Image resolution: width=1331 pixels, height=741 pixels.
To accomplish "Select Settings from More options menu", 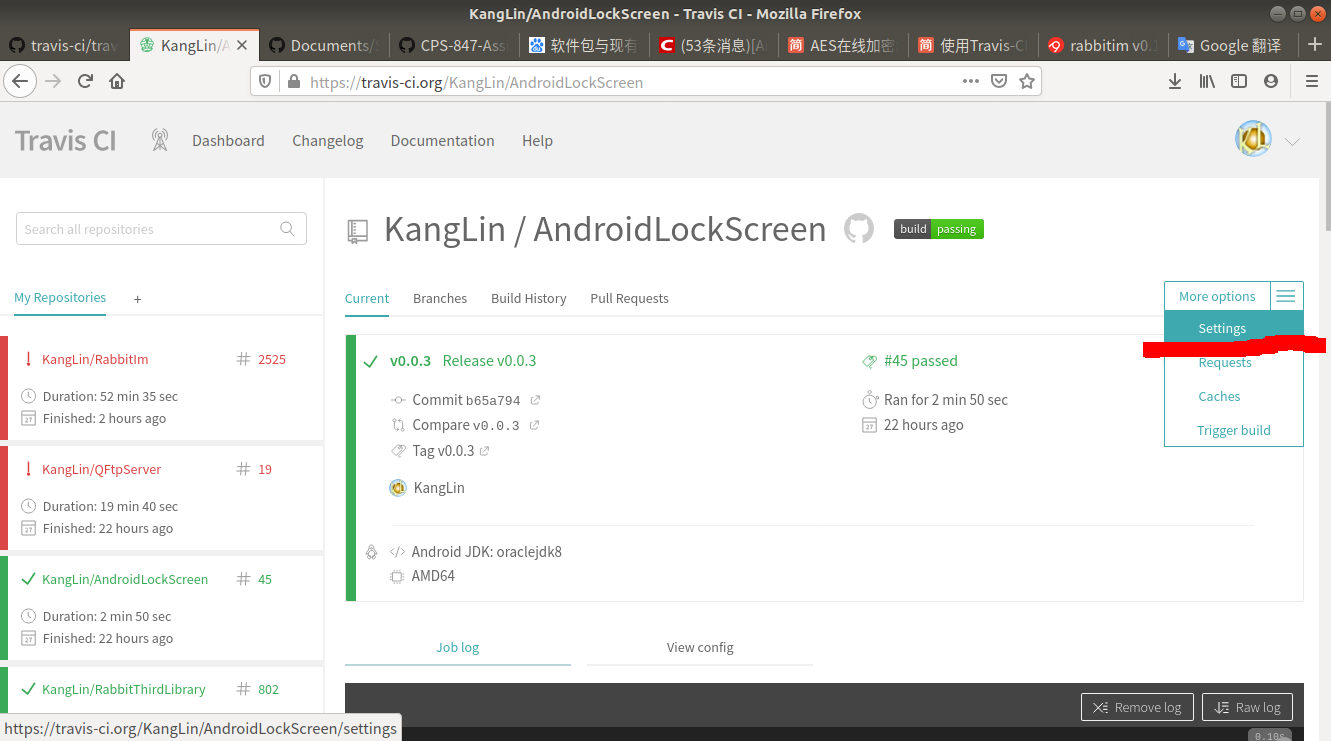I will pyautogui.click(x=1233, y=328).
